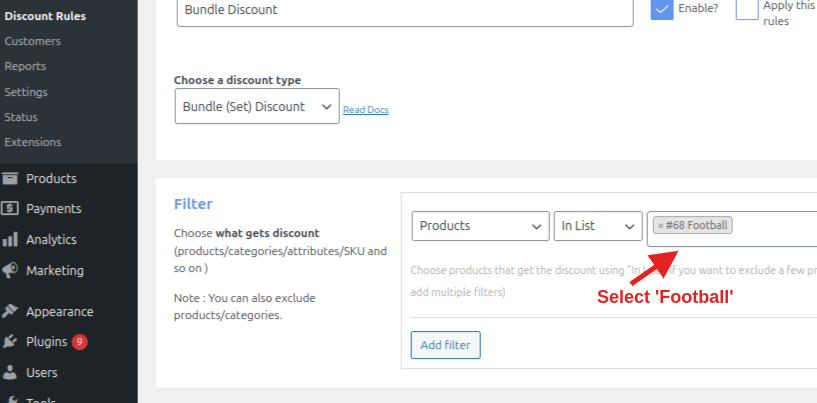
Task: Click the Users person icon
Action: 10,373
